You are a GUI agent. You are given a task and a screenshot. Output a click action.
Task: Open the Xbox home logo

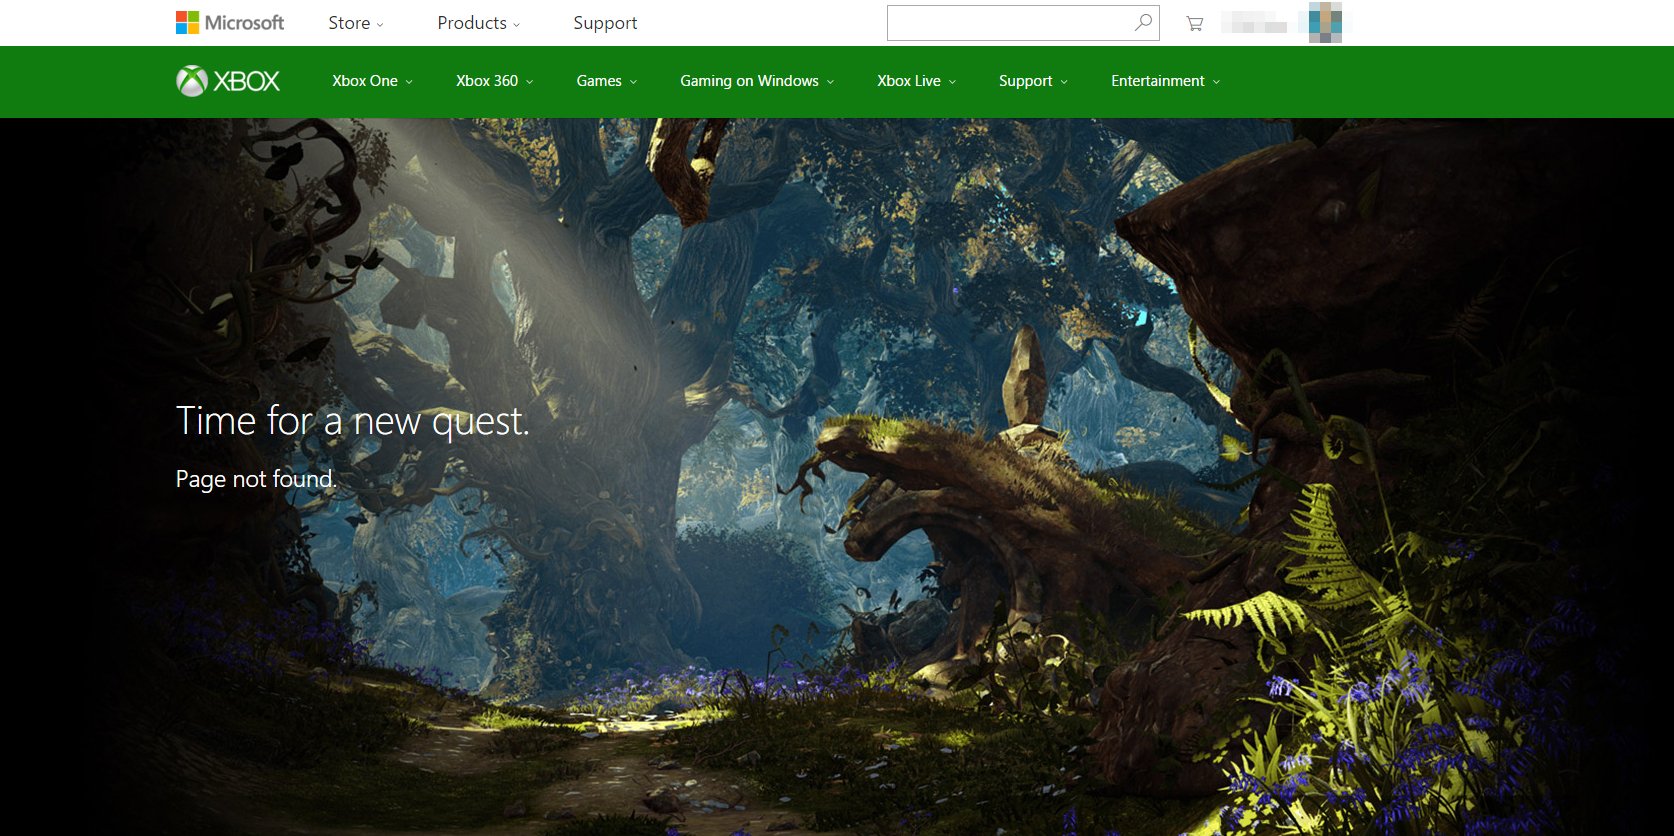[228, 81]
